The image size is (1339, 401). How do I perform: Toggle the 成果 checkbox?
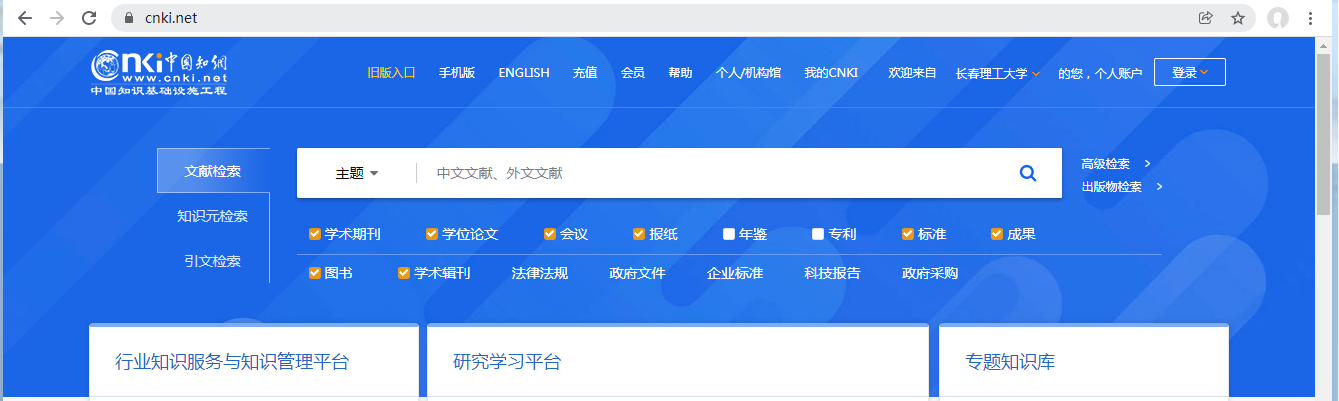tap(997, 234)
